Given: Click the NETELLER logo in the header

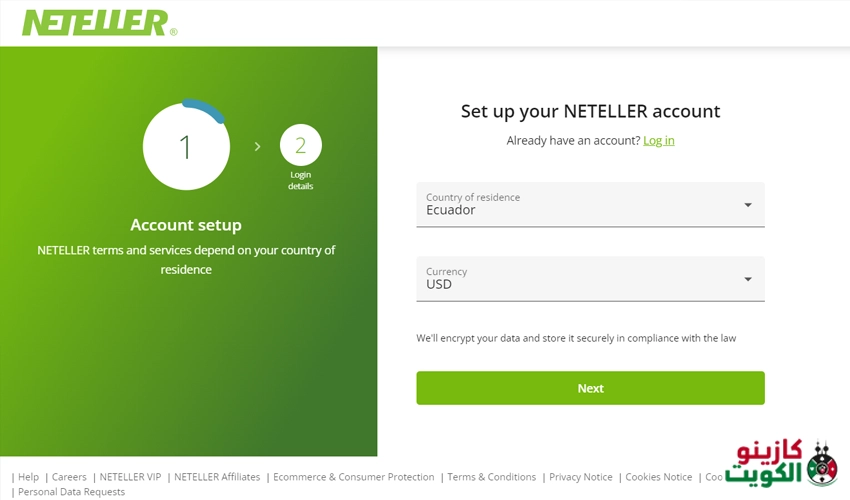Looking at the screenshot, I should pos(98,22).
